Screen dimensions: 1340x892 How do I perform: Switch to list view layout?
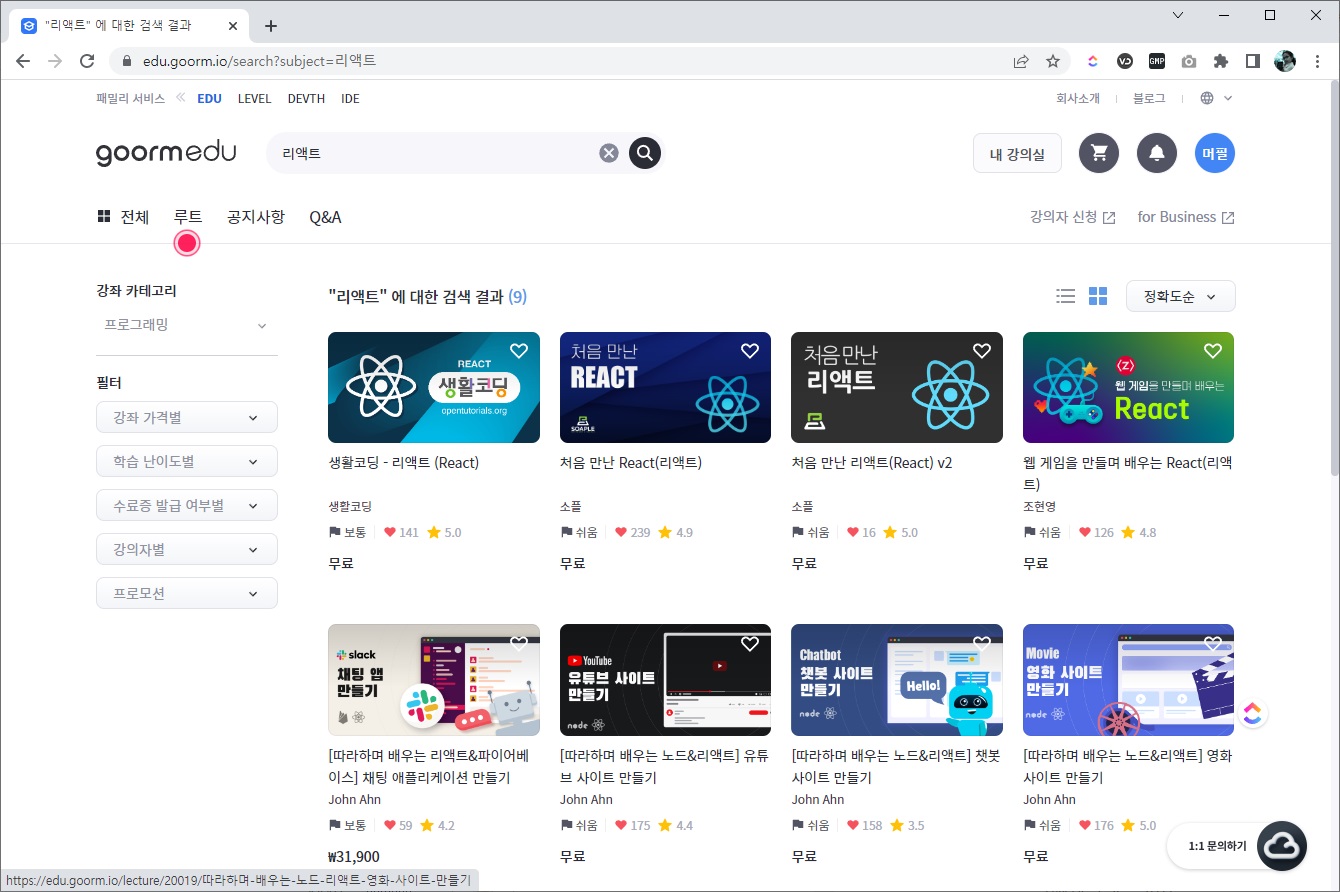pyautogui.click(x=1066, y=296)
